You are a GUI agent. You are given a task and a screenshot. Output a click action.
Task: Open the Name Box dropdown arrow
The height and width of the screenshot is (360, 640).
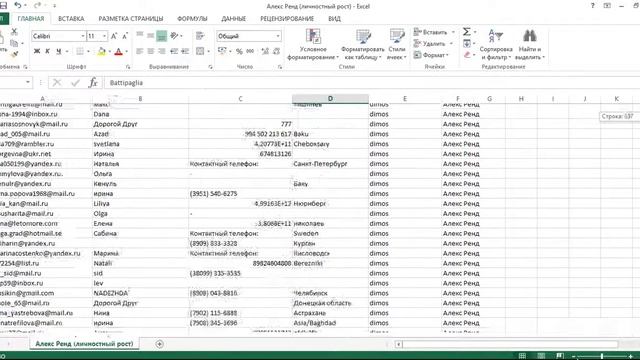tap(27, 82)
